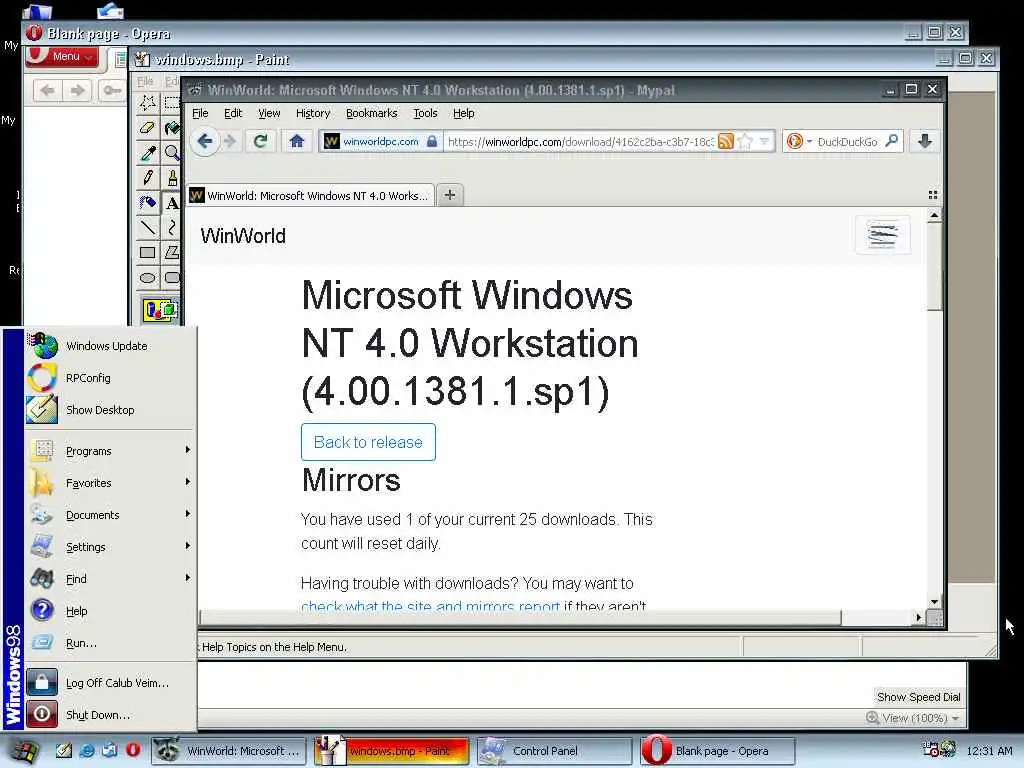Select the Pencil tool in Paint
Screen dimensions: 1024x768
pyautogui.click(x=148, y=178)
